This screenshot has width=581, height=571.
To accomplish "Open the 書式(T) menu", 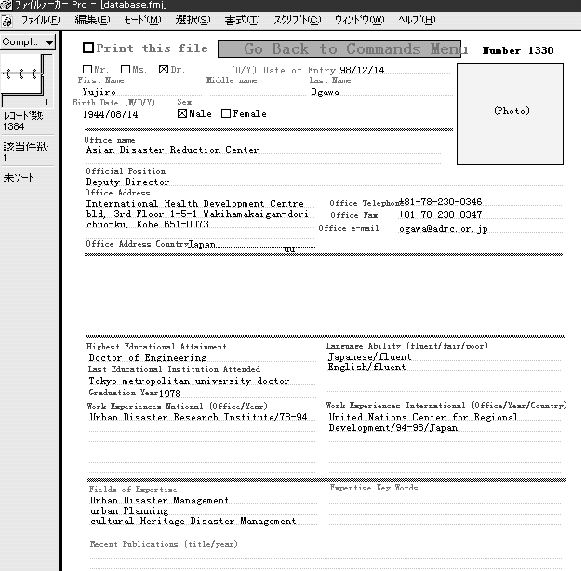I will pyautogui.click(x=242, y=20).
